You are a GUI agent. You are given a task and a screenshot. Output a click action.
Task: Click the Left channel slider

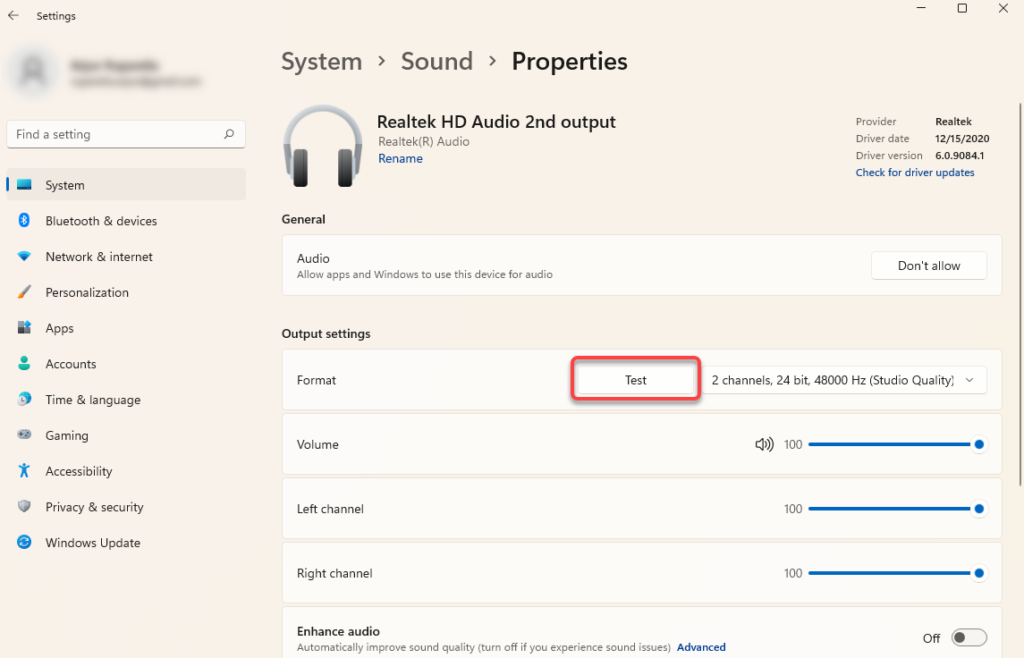coord(890,509)
